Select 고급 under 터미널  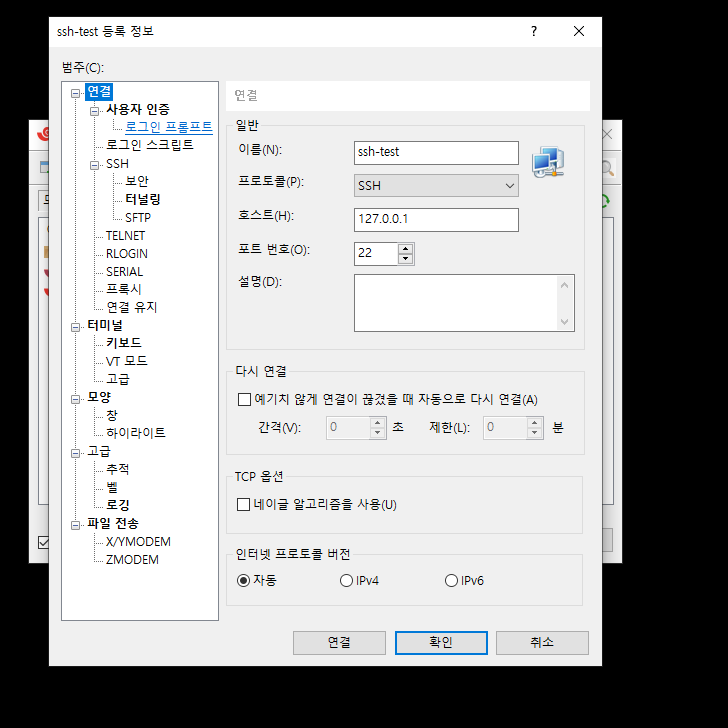pyautogui.click(x=118, y=379)
